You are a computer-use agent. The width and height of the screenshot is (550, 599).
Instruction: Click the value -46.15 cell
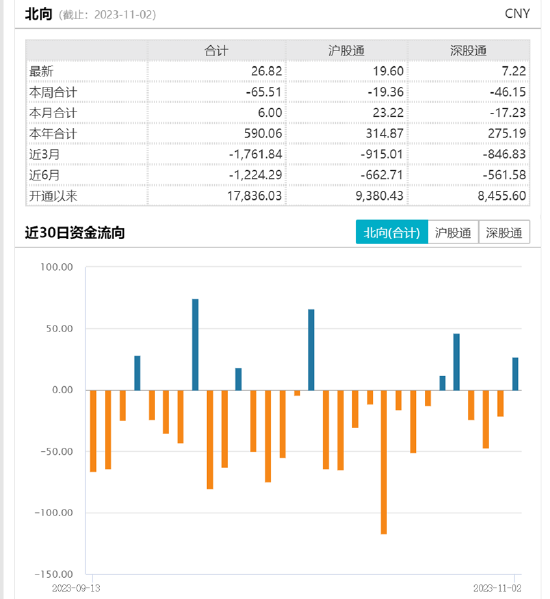coord(508,92)
